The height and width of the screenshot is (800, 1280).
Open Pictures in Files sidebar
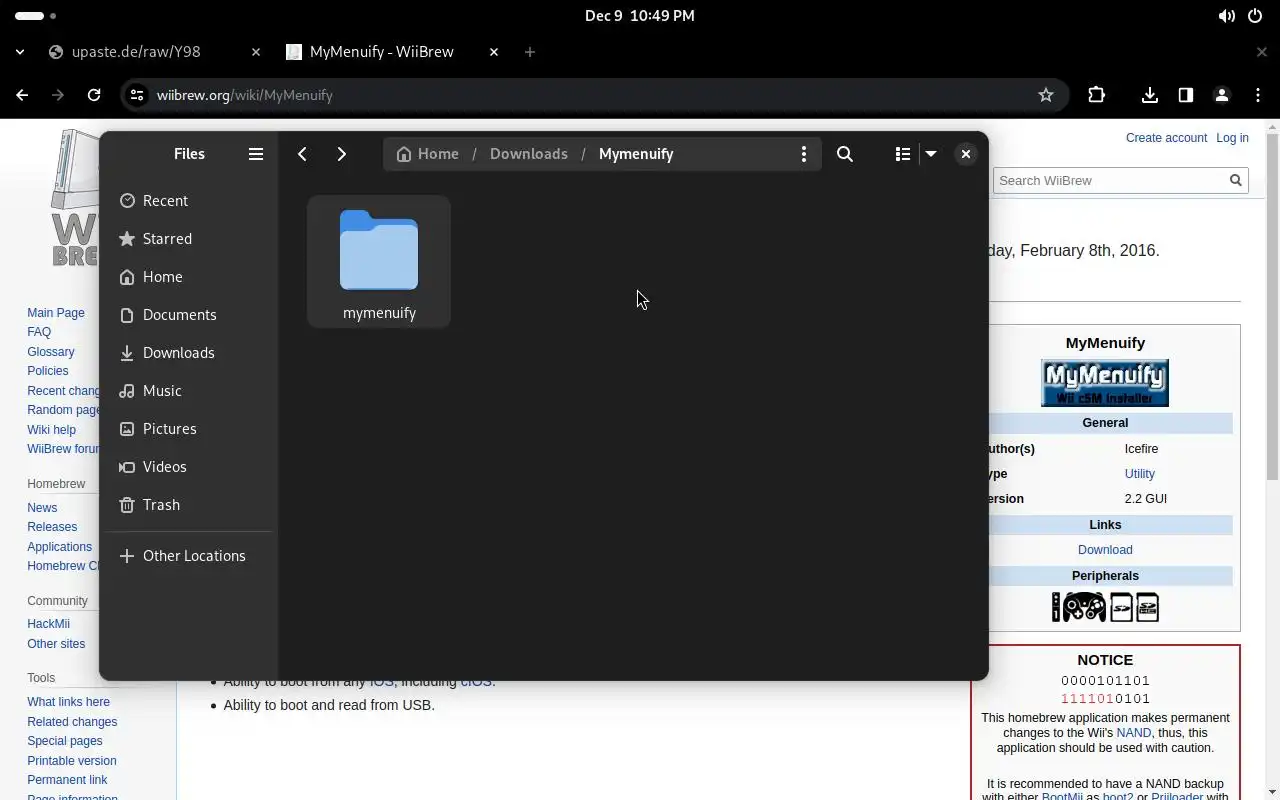pos(189,429)
